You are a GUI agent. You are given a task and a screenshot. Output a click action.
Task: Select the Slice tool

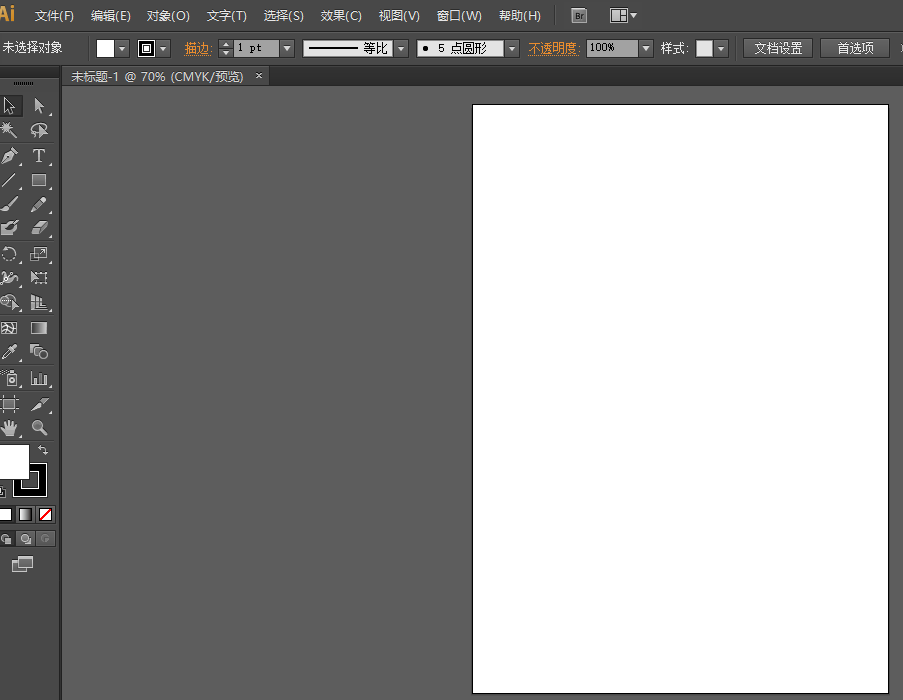[39, 404]
